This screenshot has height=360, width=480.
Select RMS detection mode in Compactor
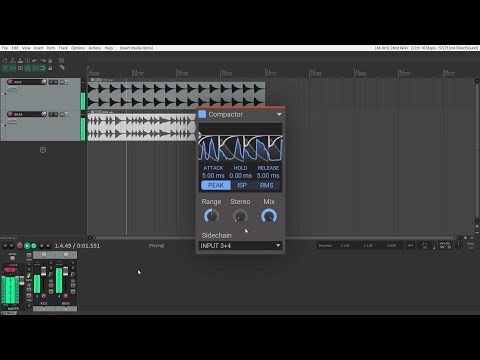(x=267, y=185)
